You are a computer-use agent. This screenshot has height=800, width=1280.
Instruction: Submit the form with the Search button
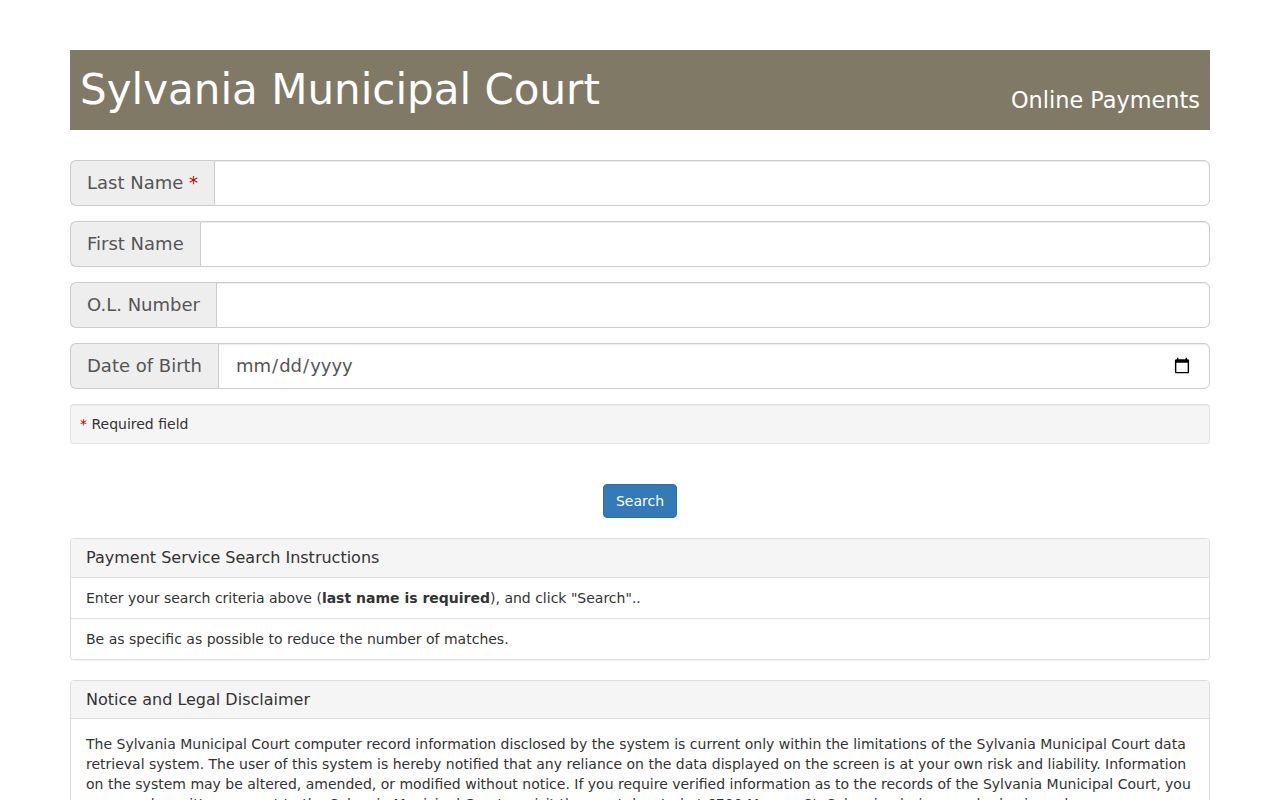[x=640, y=501]
